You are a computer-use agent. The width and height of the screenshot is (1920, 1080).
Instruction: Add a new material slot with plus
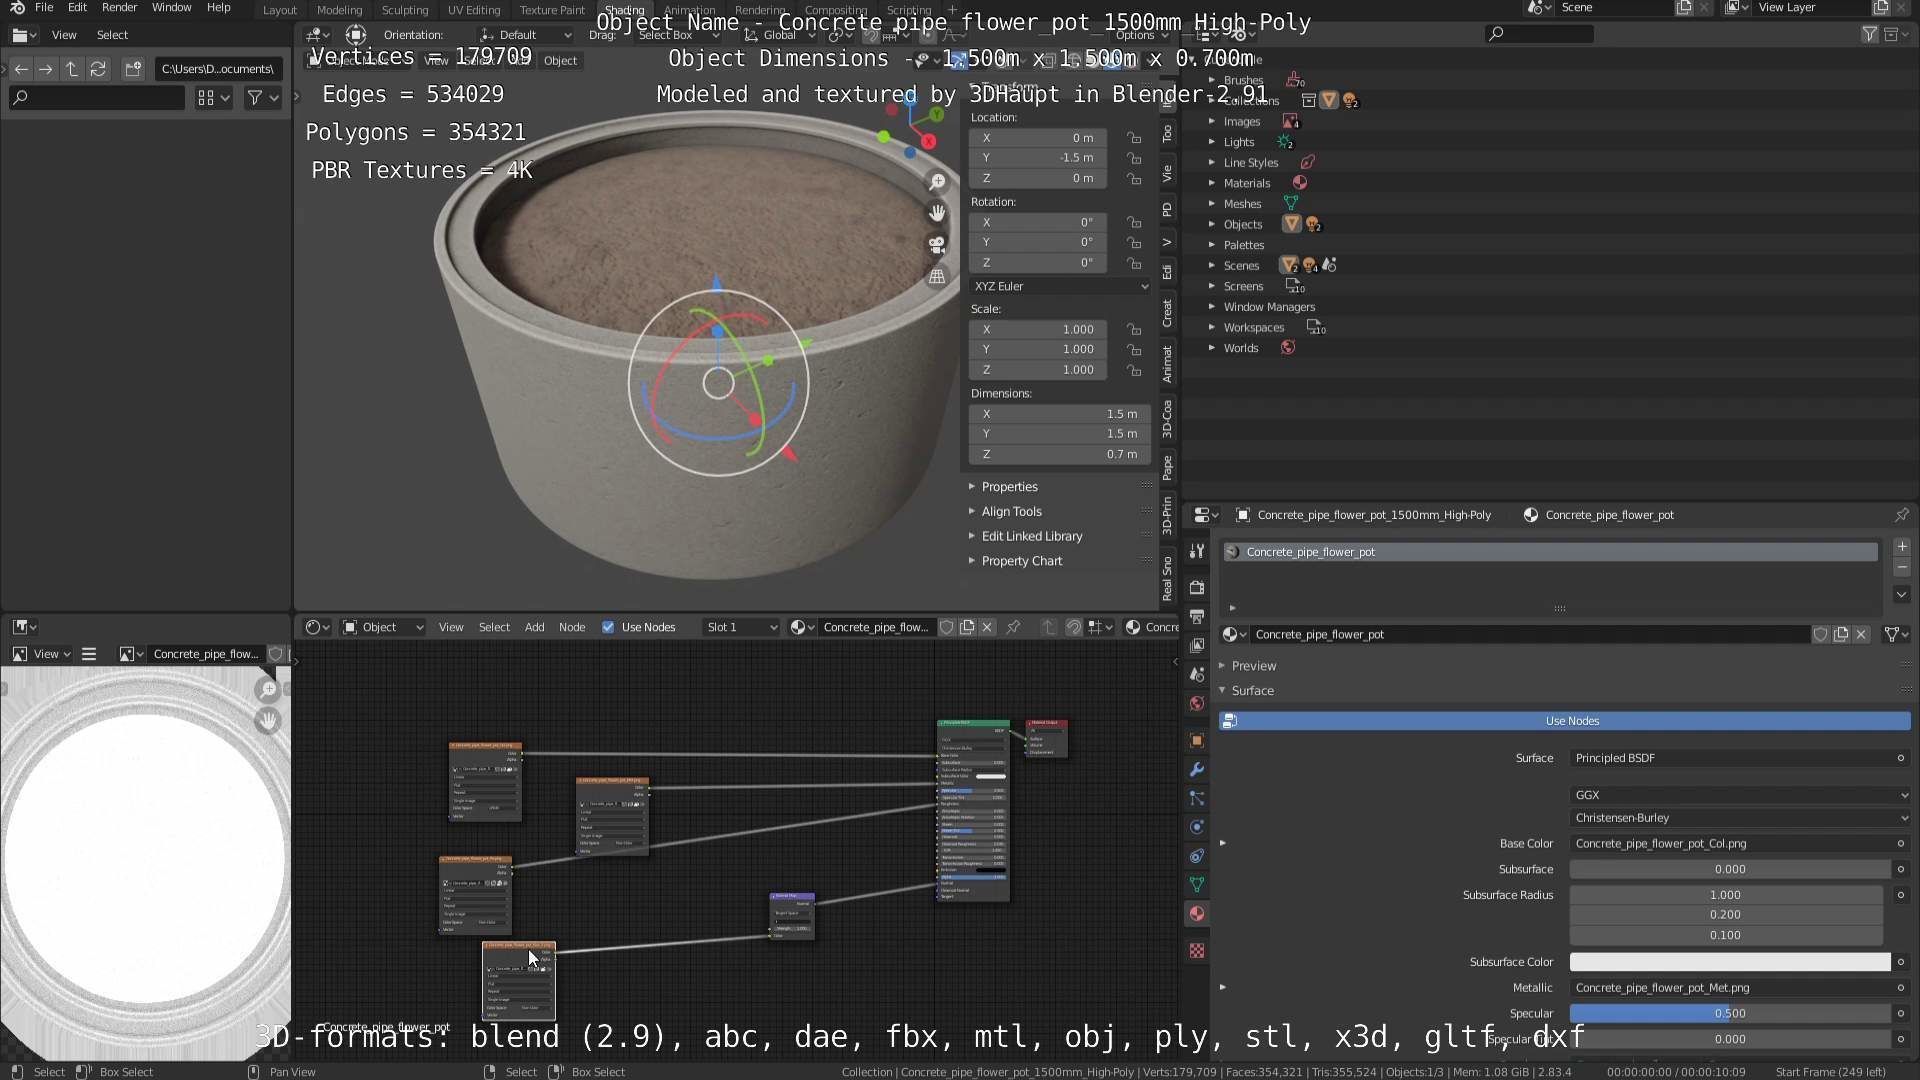[x=1902, y=547]
